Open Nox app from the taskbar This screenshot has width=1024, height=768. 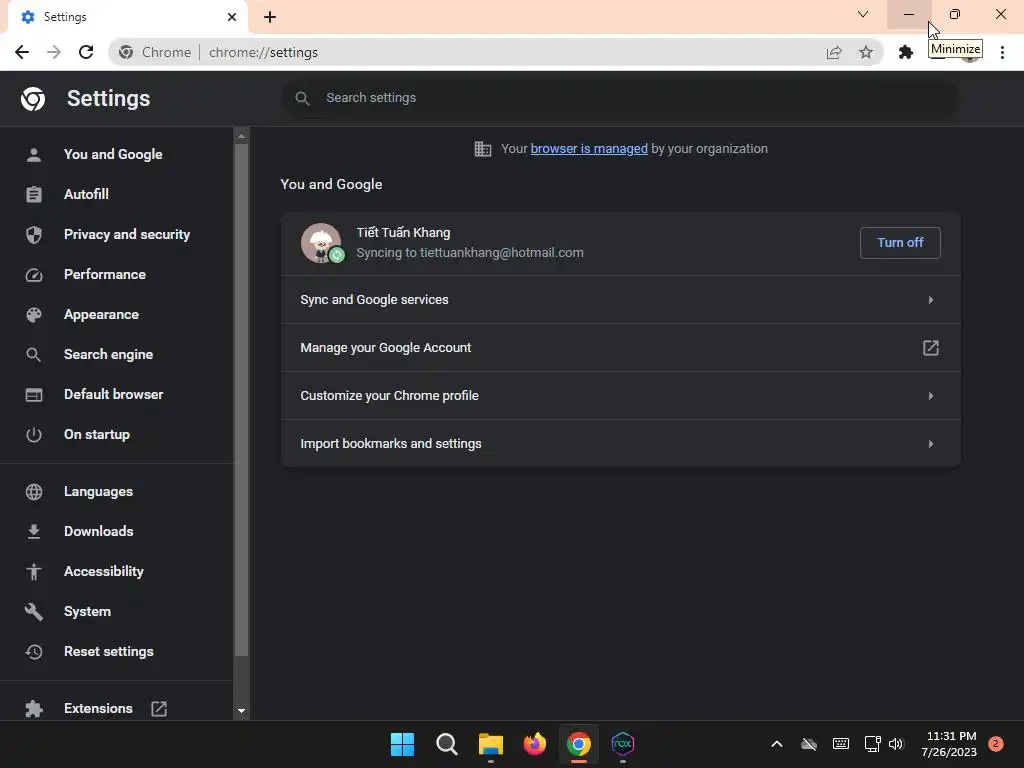coord(622,744)
